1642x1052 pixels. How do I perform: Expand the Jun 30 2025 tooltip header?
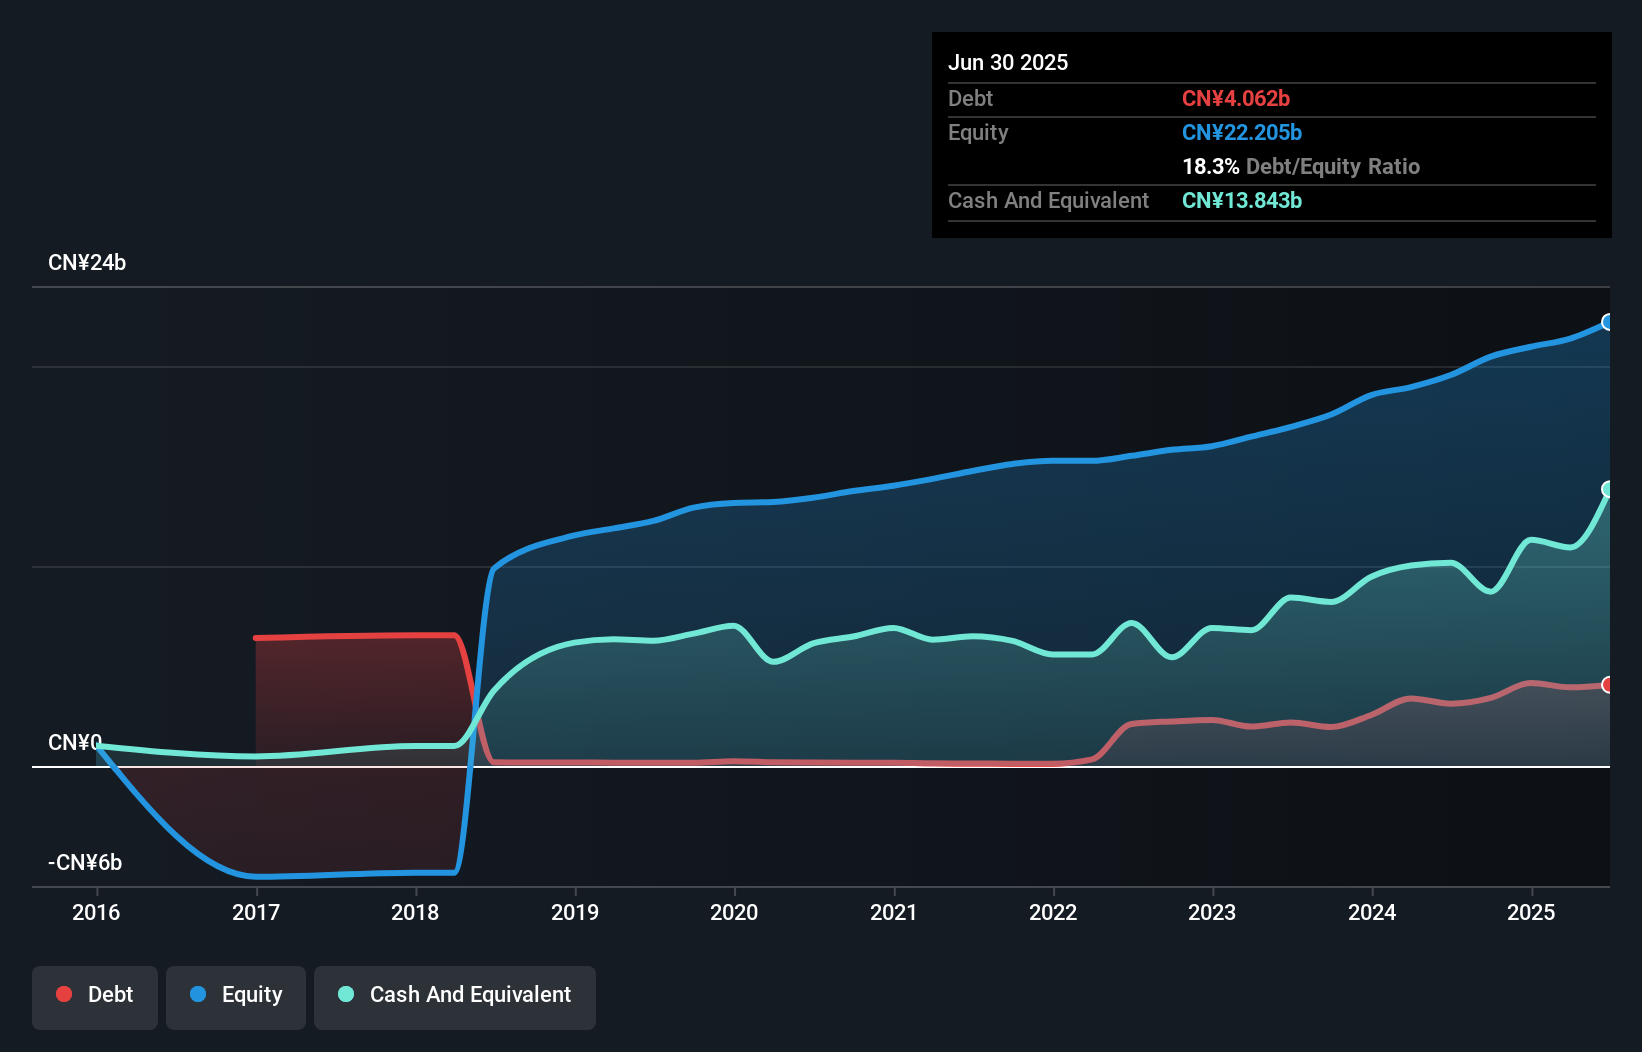click(x=1008, y=62)
